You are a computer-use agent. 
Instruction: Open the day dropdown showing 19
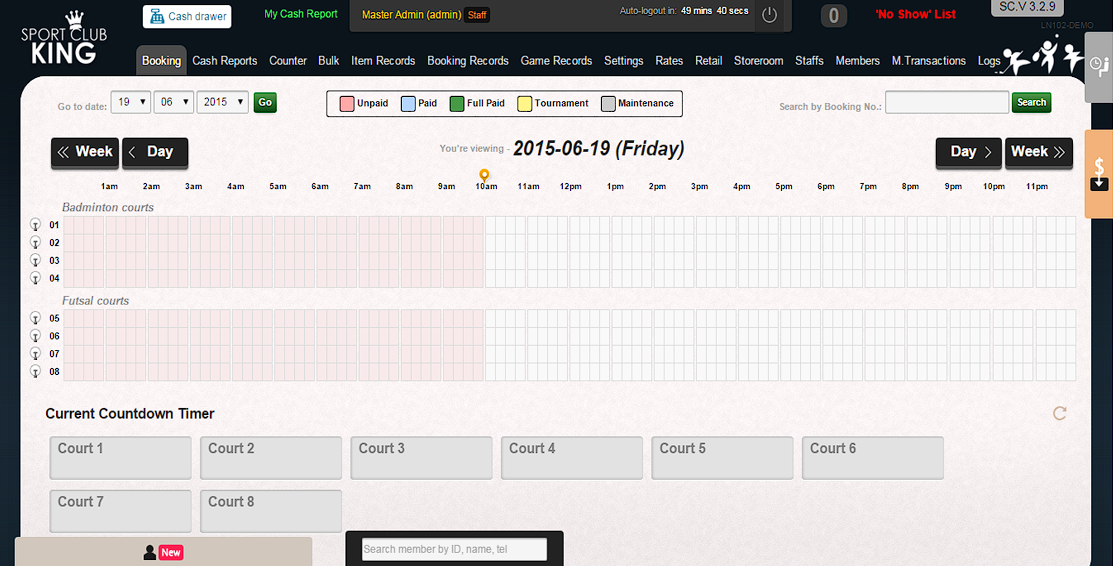[x=131, y=102]
